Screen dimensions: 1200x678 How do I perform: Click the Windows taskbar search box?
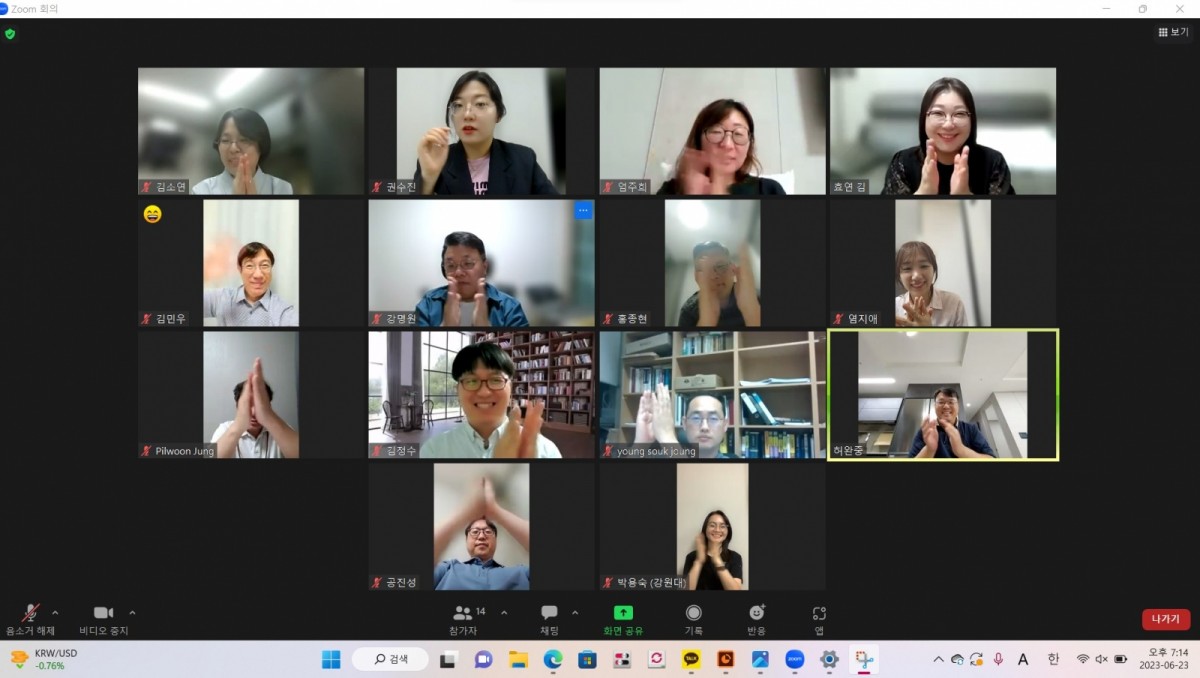pos(391,659)
